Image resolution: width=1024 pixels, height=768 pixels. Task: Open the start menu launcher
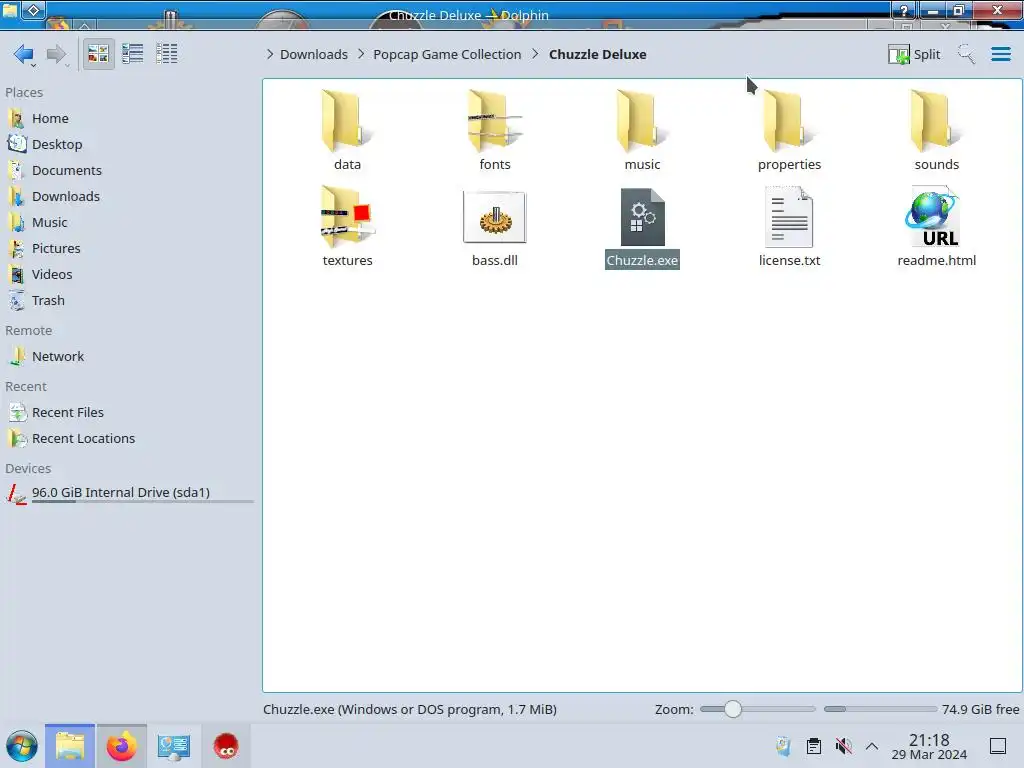22,746
